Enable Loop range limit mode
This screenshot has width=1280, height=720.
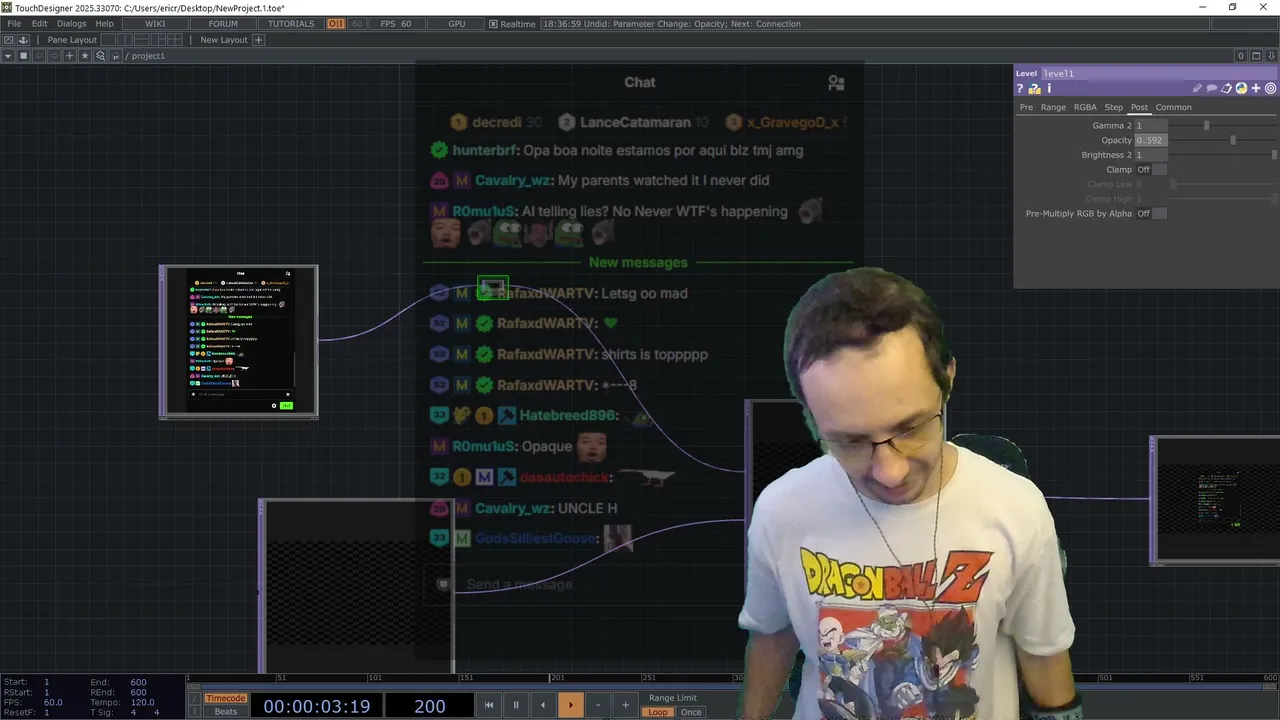pos(657,712)
